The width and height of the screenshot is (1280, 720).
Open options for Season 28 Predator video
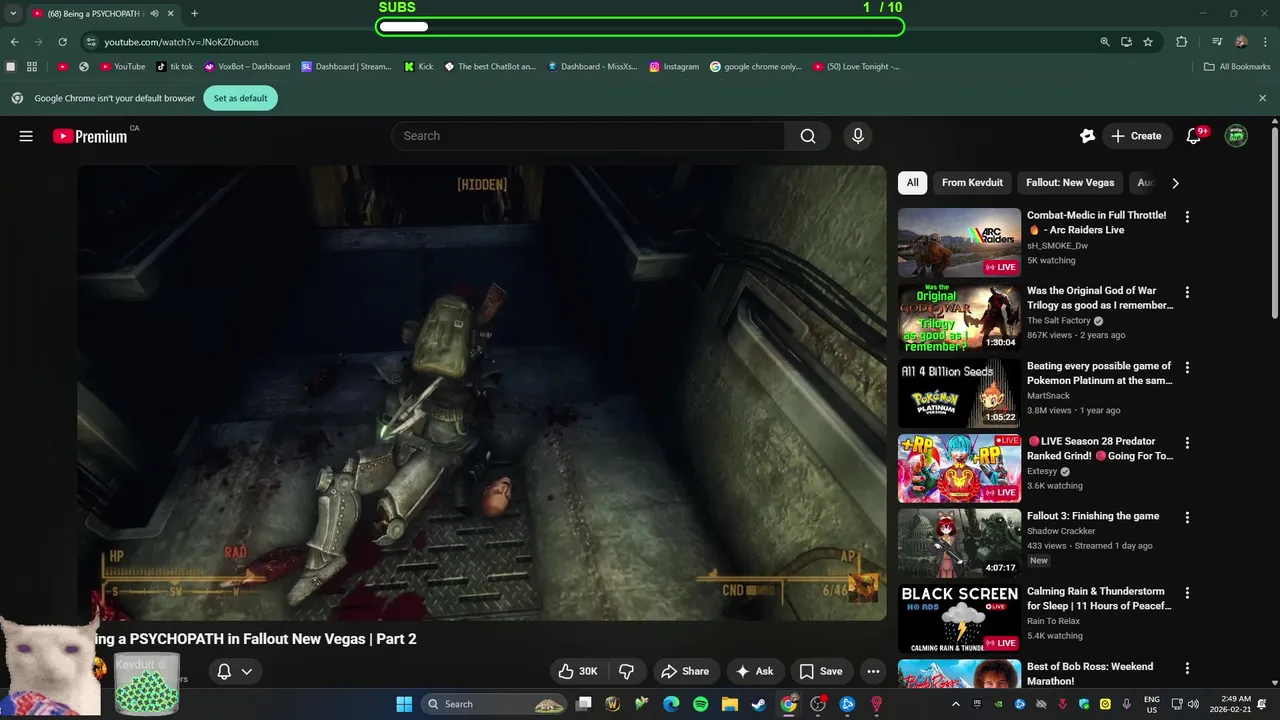[x=1187, y=442]
